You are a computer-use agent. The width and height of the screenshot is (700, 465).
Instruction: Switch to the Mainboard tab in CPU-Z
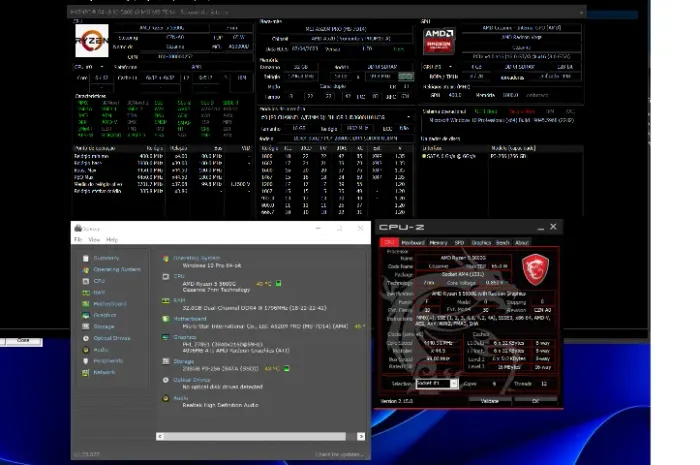(x=413, y=242)
